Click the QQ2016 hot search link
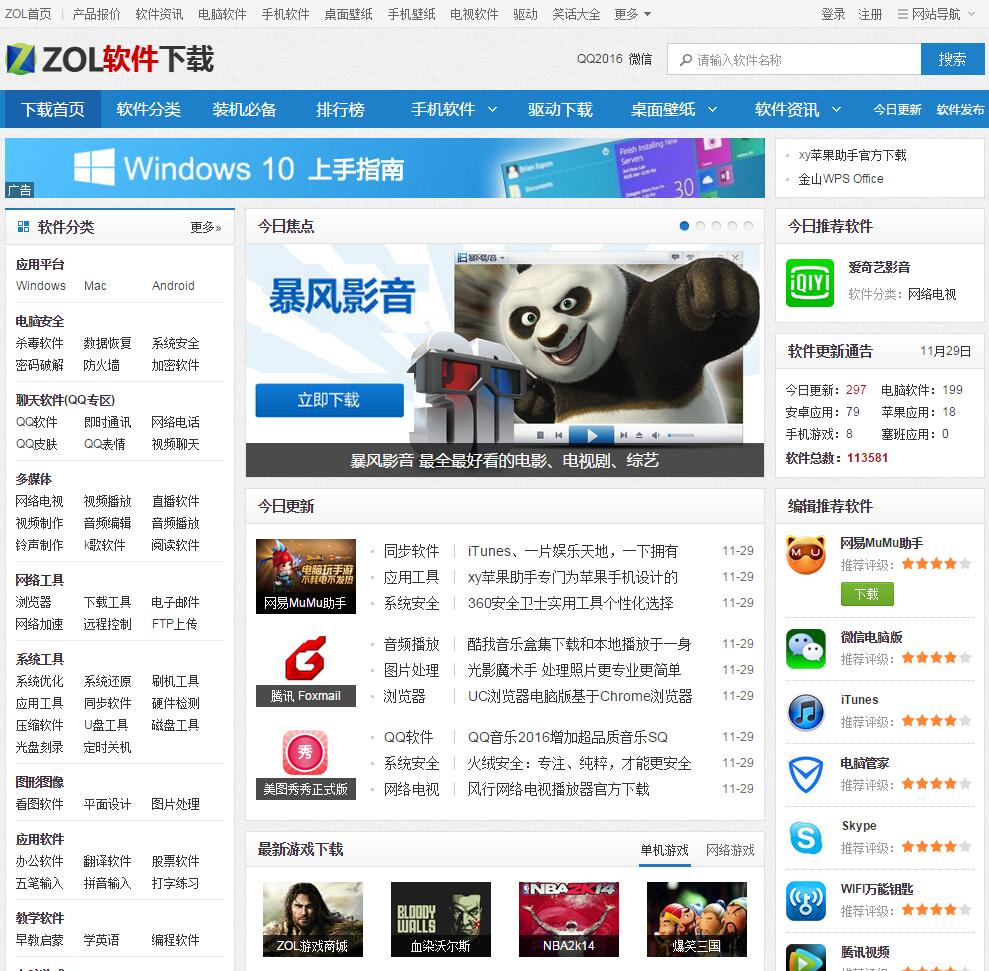 [x=599, y=59]
